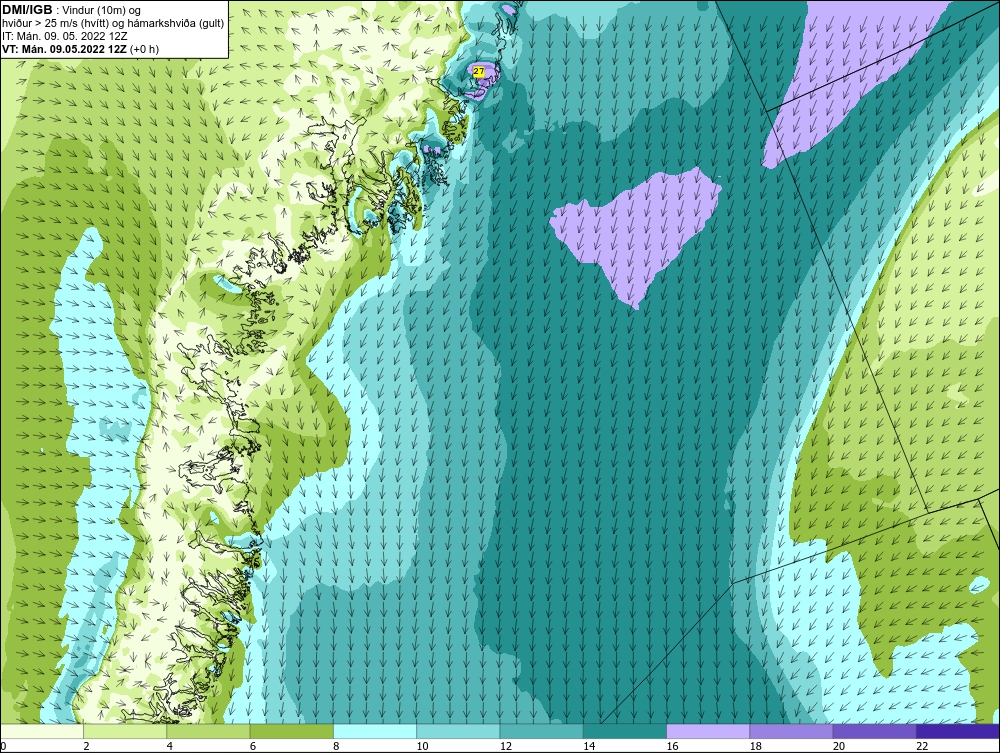Select the 4–6 m/s green legend swatch

[x=209, y=731]
